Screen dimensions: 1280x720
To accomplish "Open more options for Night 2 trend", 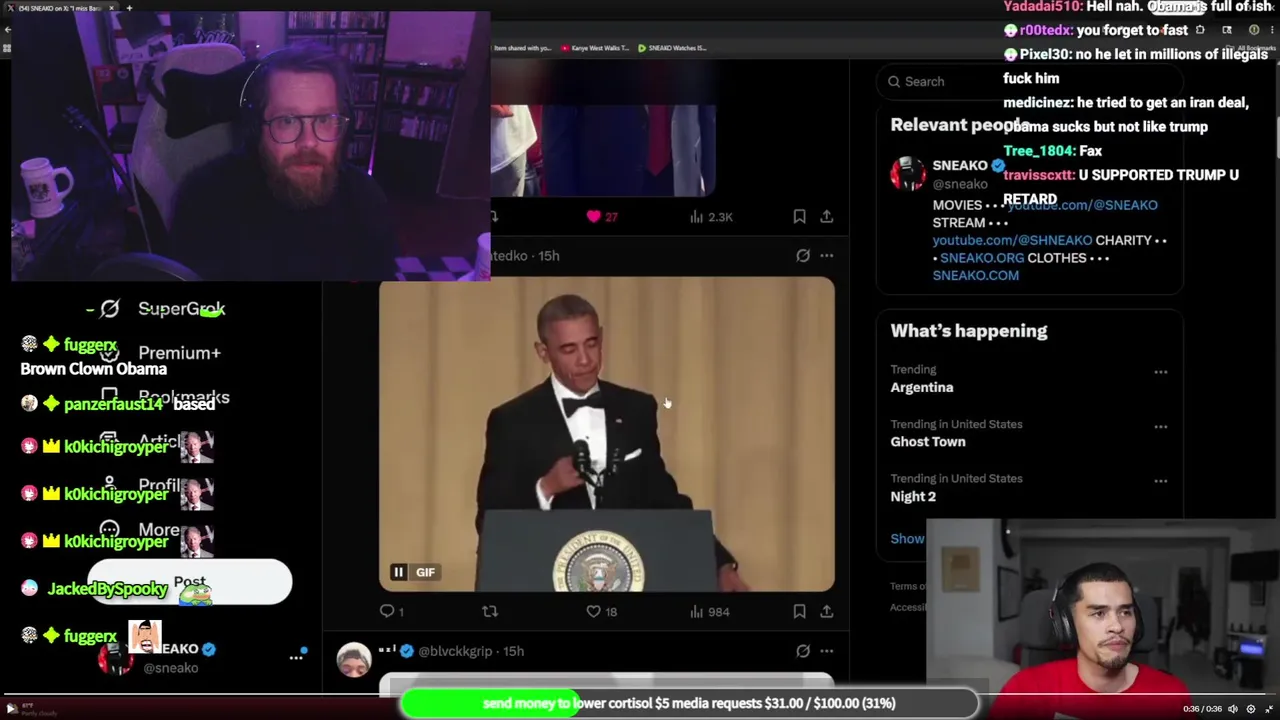I will coord(1161,480).
